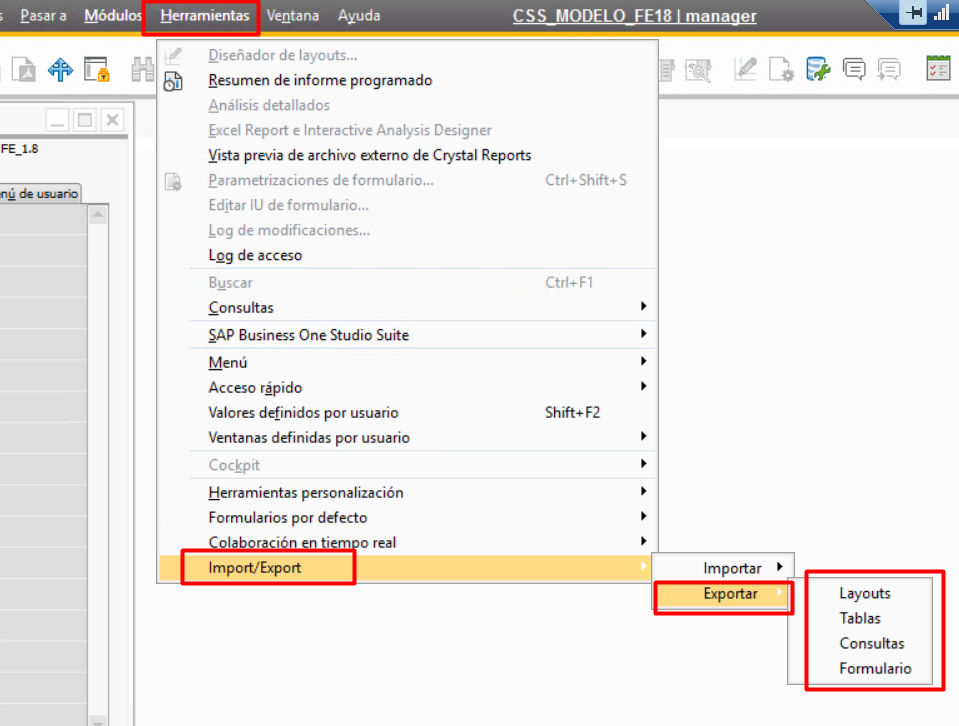The image size is (959, 726).
Task: Expand the Consultas submenu
Action: click(240, 307)
